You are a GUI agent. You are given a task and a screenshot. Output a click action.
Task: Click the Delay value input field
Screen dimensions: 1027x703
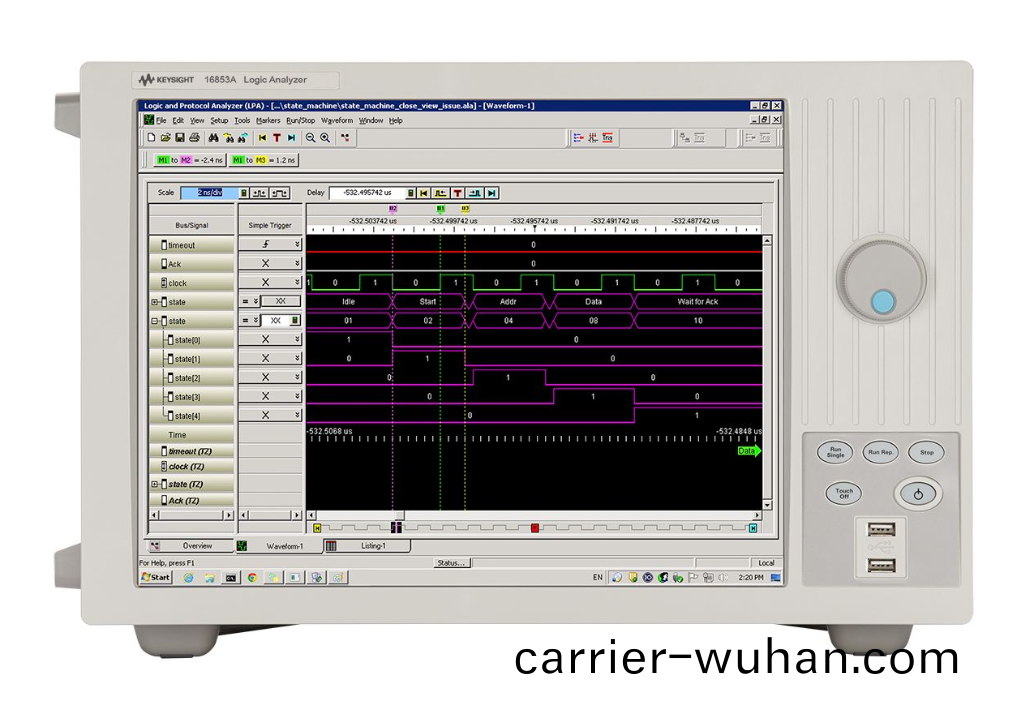click(x=366, y=193)
